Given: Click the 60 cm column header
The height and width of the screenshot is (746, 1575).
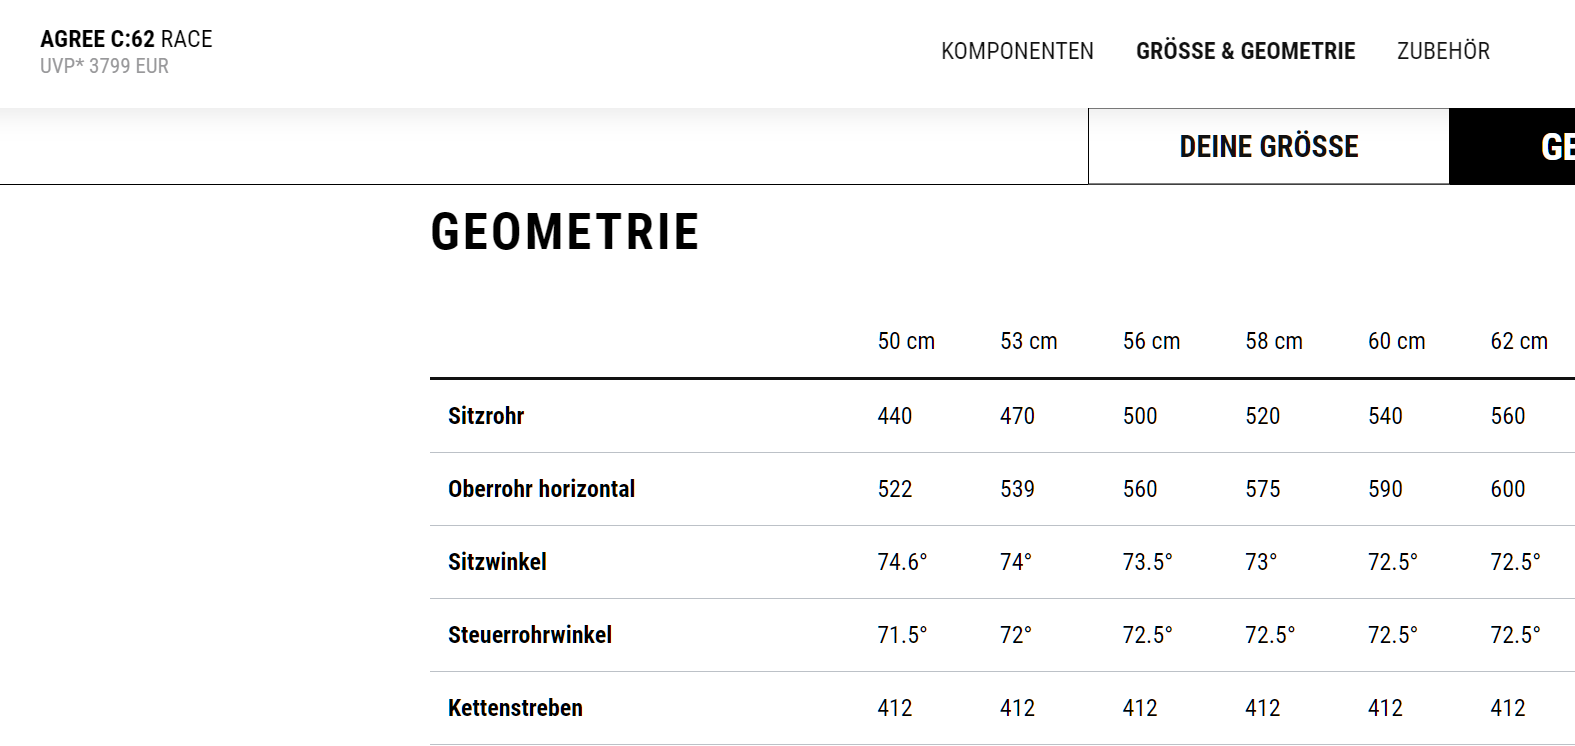Looking at the screenshot, I should pos(1396,341).
